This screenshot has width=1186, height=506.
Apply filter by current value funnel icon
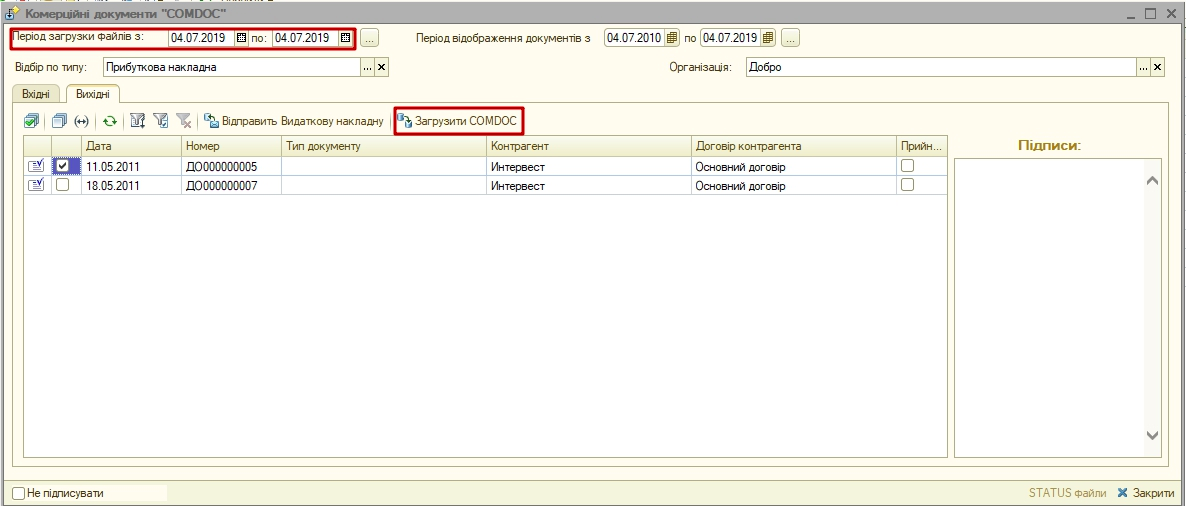click(138, 121)
